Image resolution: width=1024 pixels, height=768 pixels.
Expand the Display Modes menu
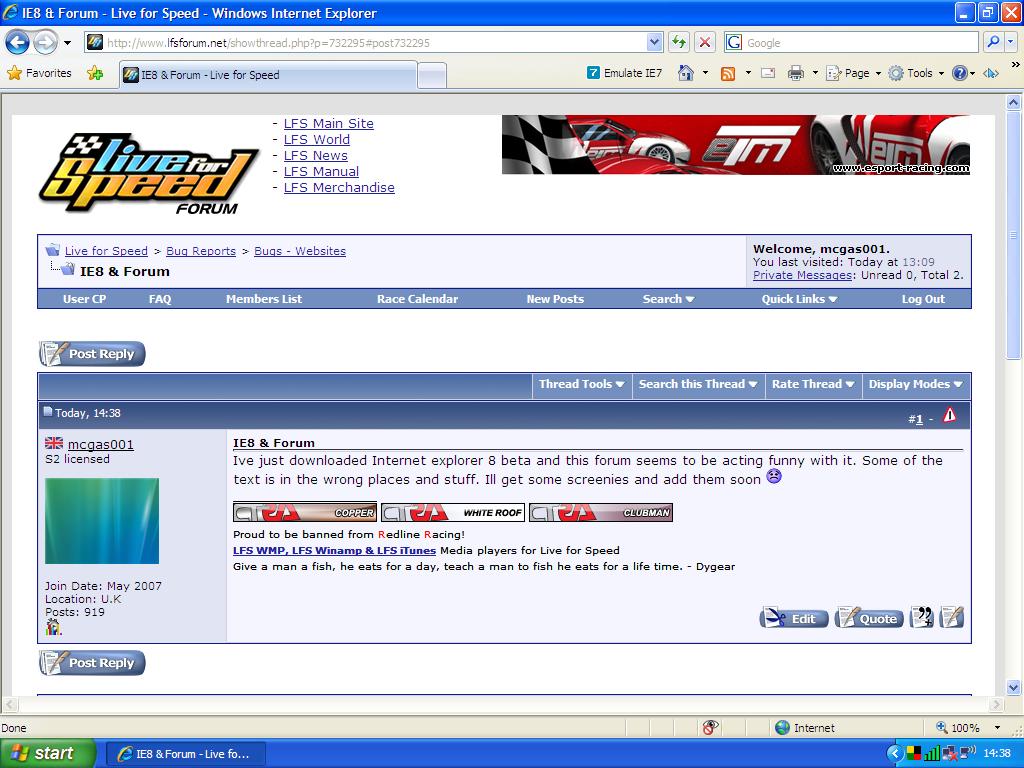coord(915,385)
